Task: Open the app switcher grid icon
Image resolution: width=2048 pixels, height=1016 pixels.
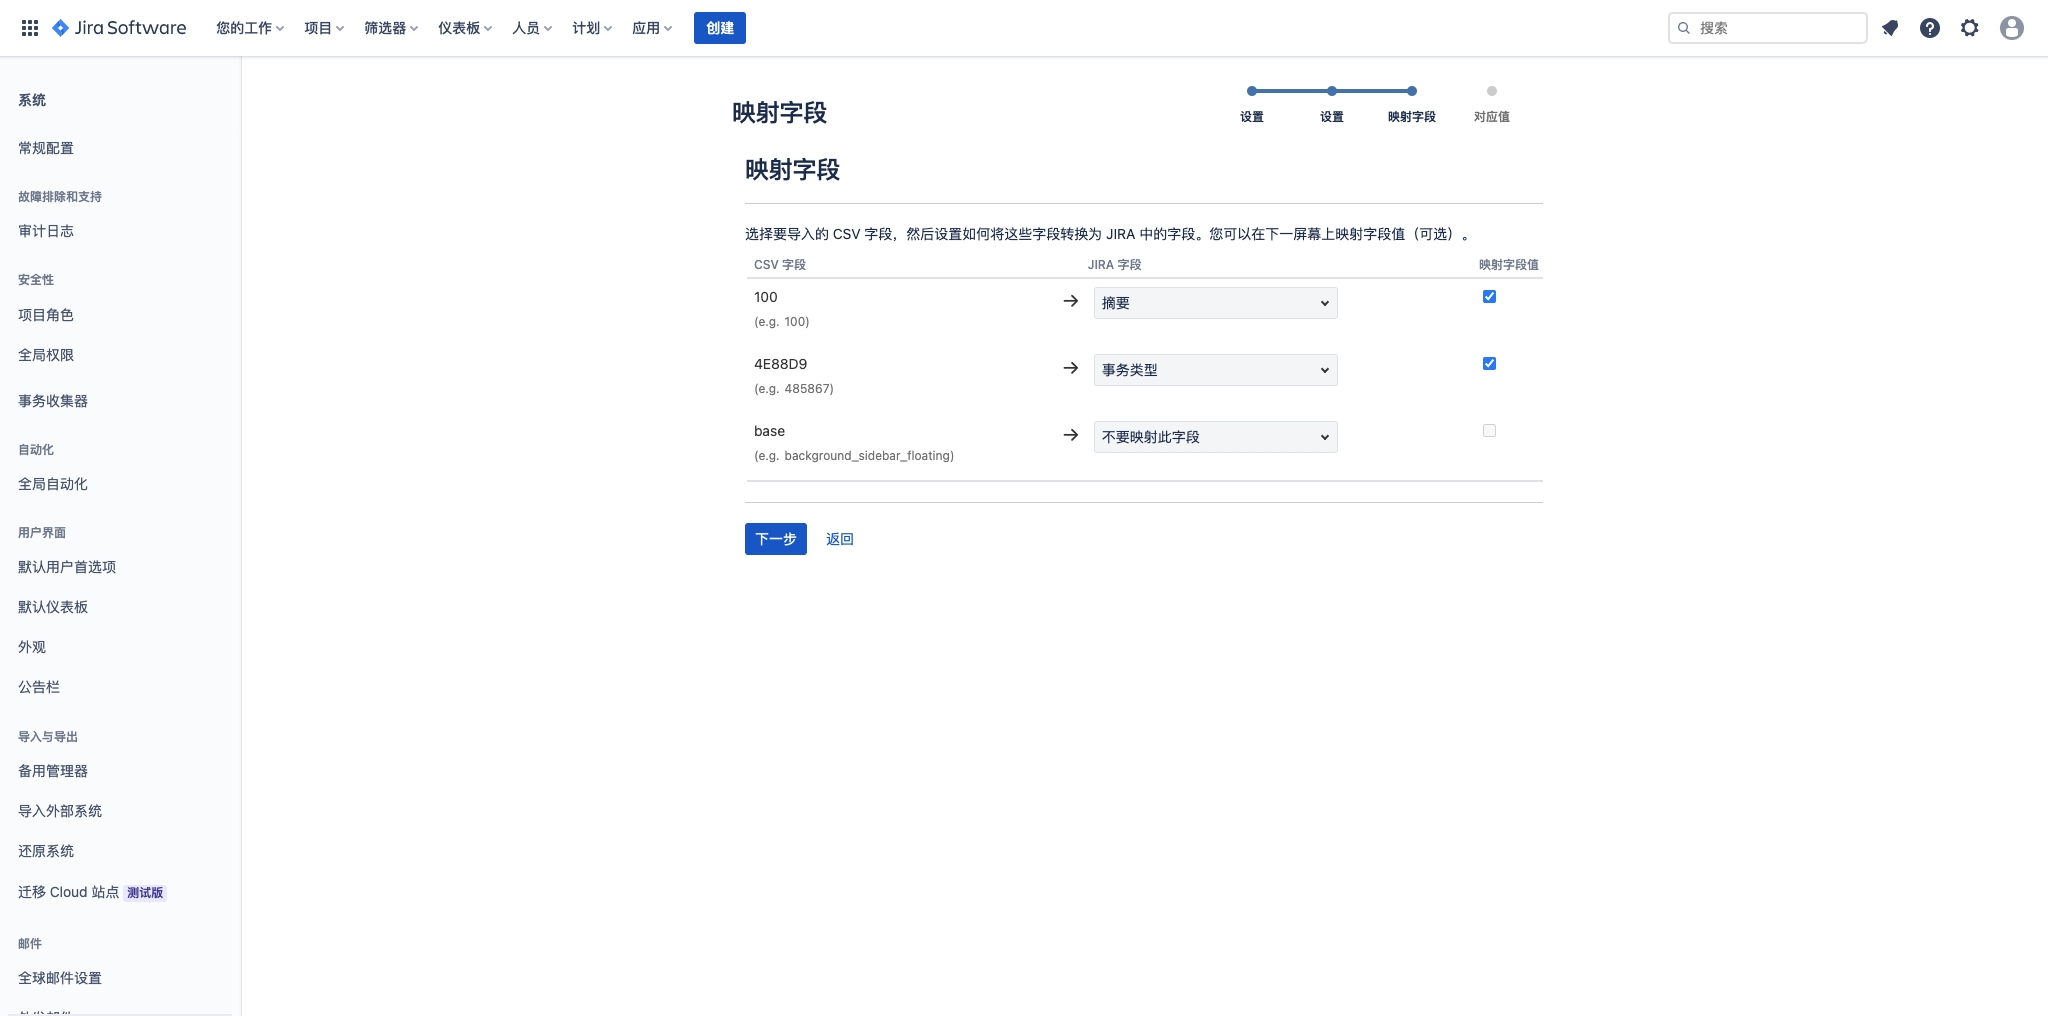Action: 30,28
